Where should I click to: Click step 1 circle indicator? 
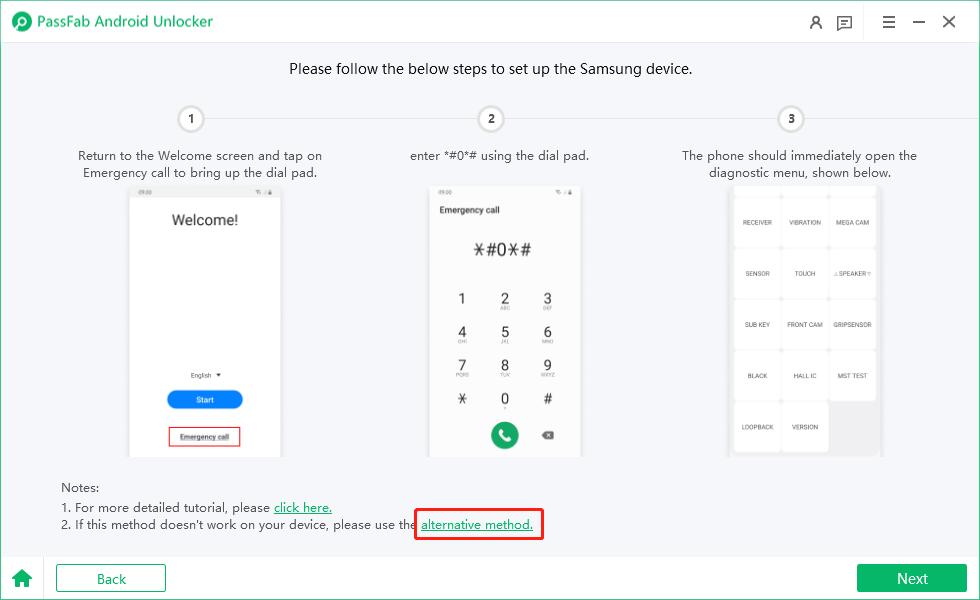click(x=191, y=119)
